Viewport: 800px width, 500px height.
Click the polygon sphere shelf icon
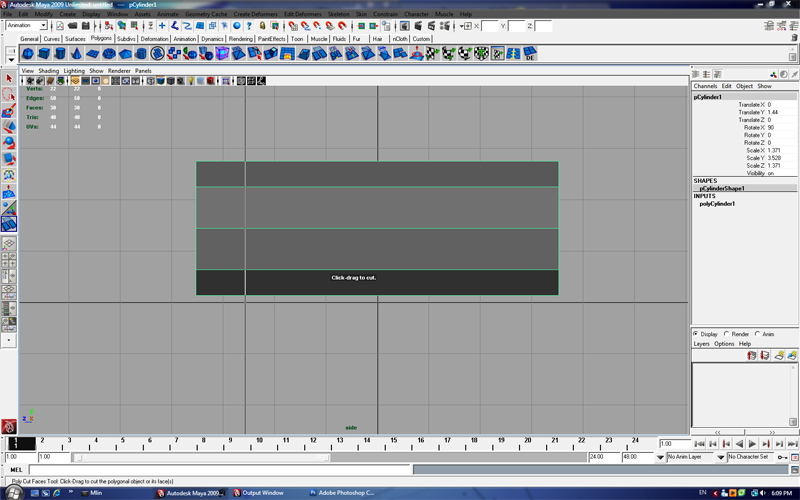(x=28, y=54)
